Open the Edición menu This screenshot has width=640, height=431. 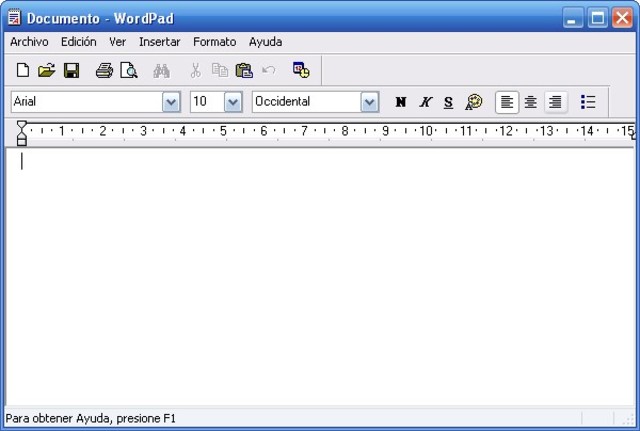tap(79, 42)
